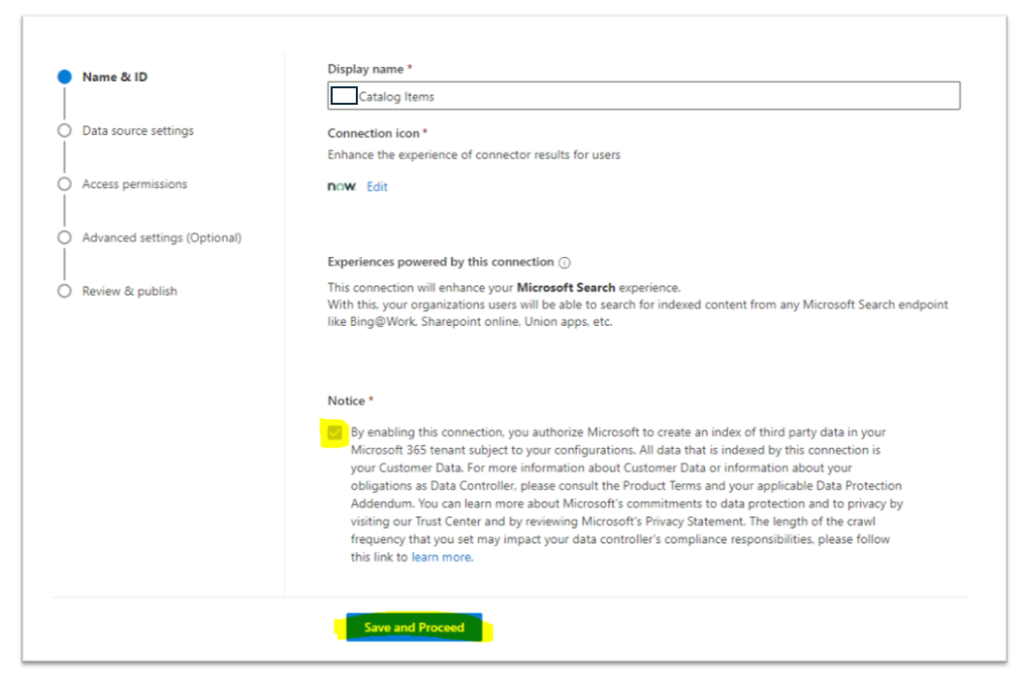Click the Access permissions step circle
Screen dimensions: 1024x675
tap(64, 184)
